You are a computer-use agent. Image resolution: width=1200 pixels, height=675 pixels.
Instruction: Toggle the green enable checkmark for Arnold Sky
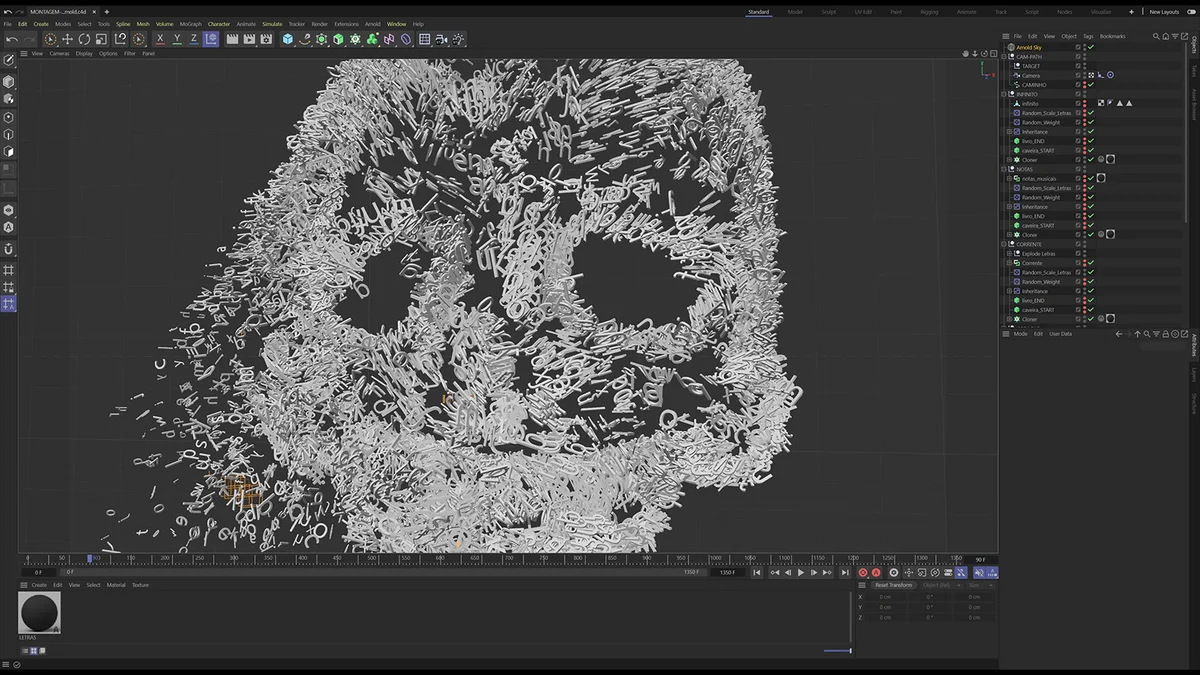point(1091,47)
